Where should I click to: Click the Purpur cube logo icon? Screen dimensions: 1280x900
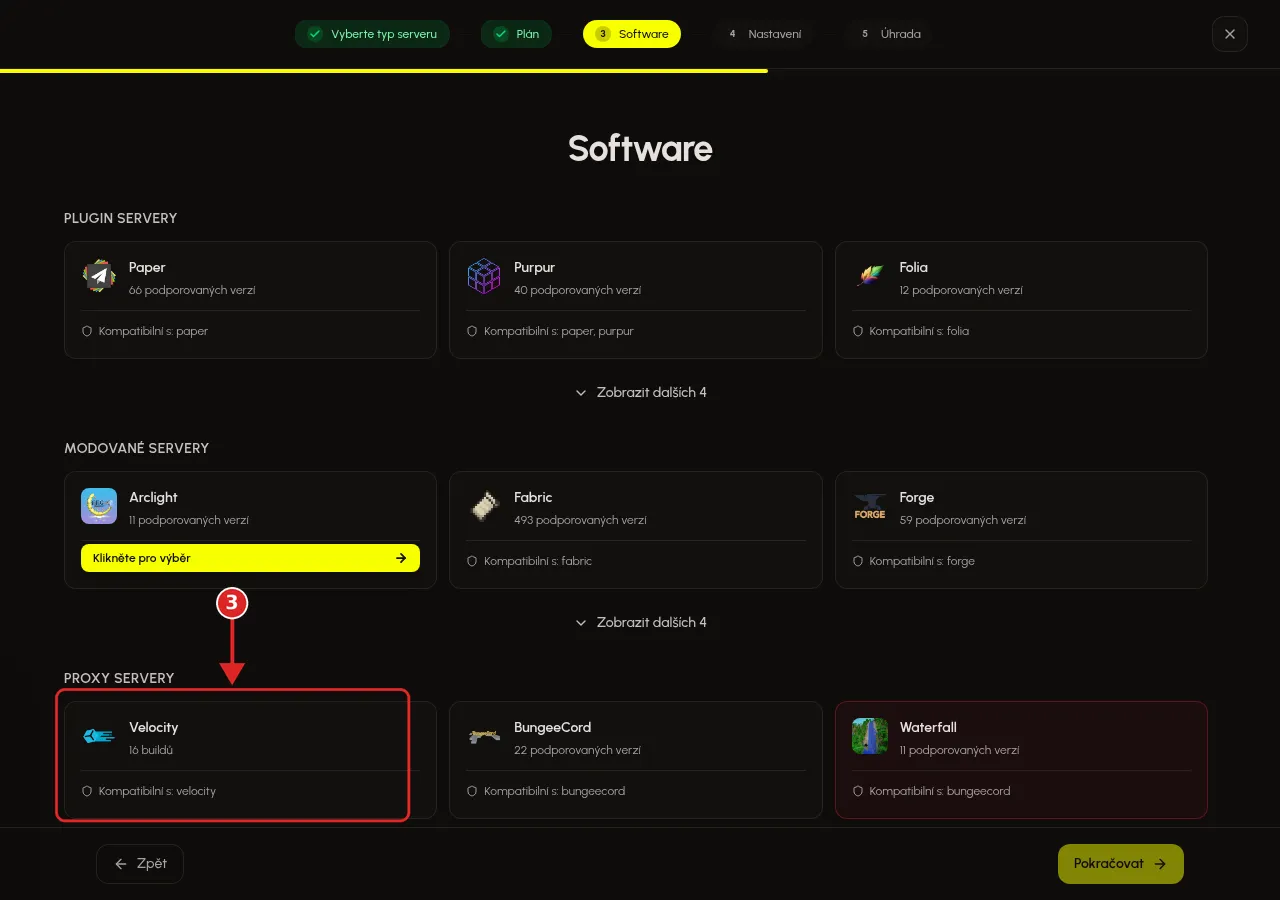484,276
